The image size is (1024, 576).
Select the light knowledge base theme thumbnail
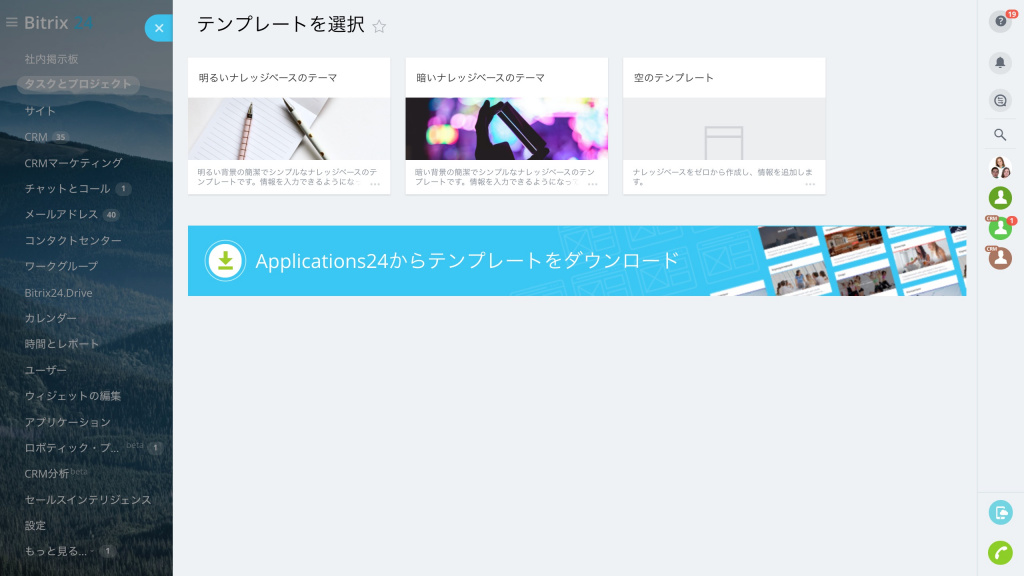289,129
